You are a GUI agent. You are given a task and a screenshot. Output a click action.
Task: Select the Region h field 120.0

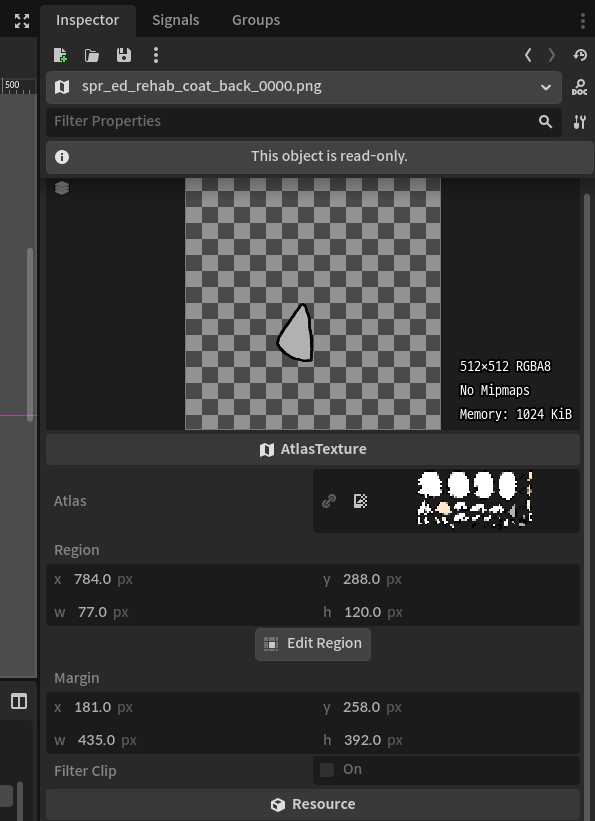tap(448, 612)
